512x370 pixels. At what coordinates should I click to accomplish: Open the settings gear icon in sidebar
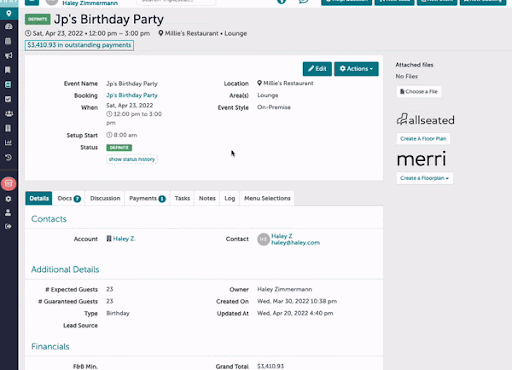[x=8, y=199]
